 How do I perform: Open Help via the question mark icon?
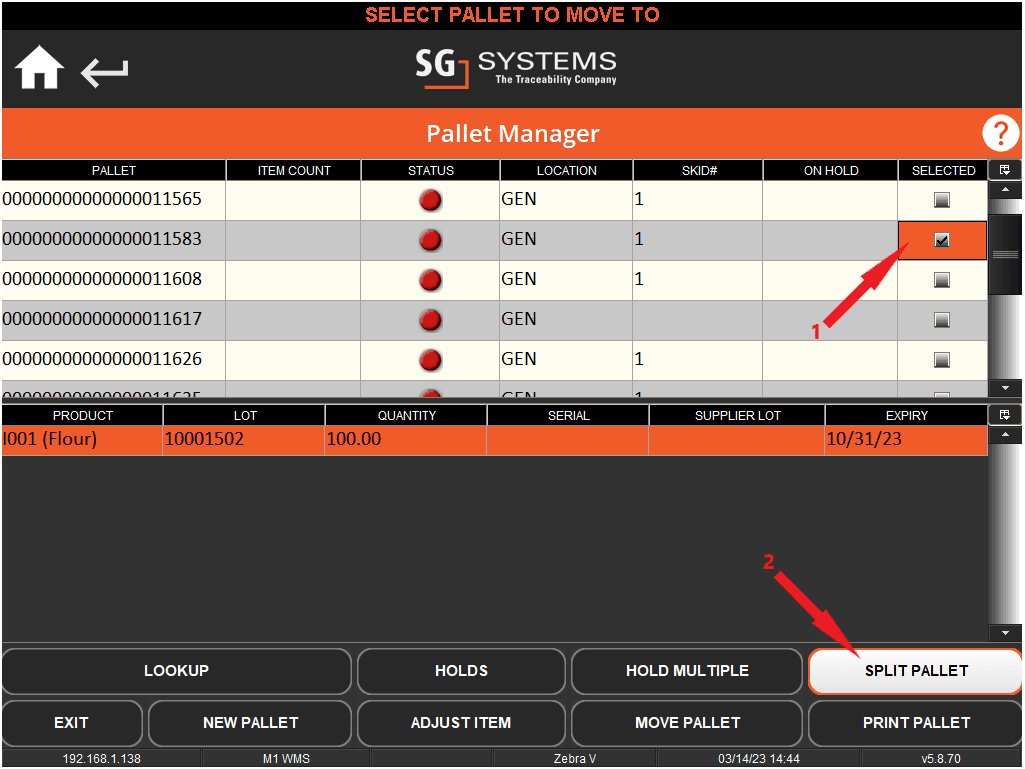tap(999, 133)
